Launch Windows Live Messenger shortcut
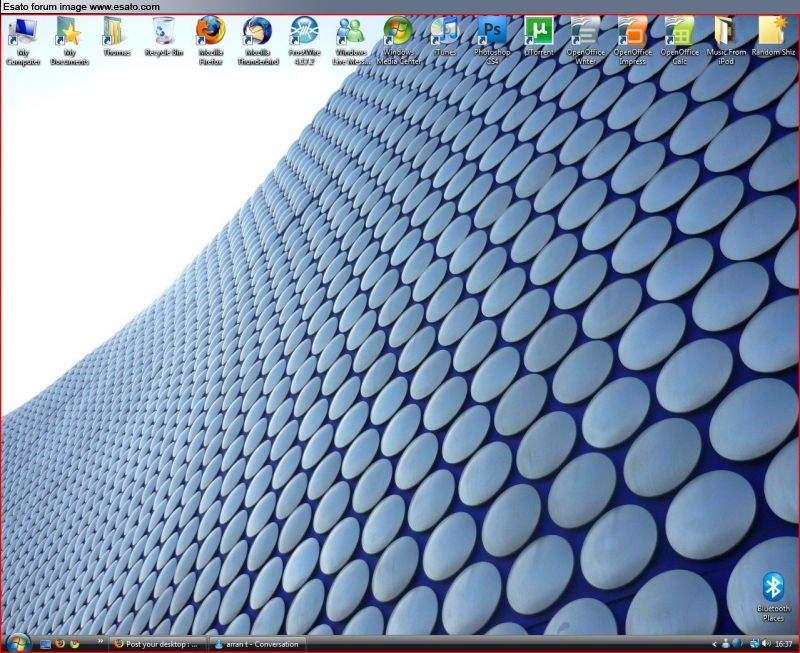This screenshot has width=800, height=653. (x=351, y=32)
